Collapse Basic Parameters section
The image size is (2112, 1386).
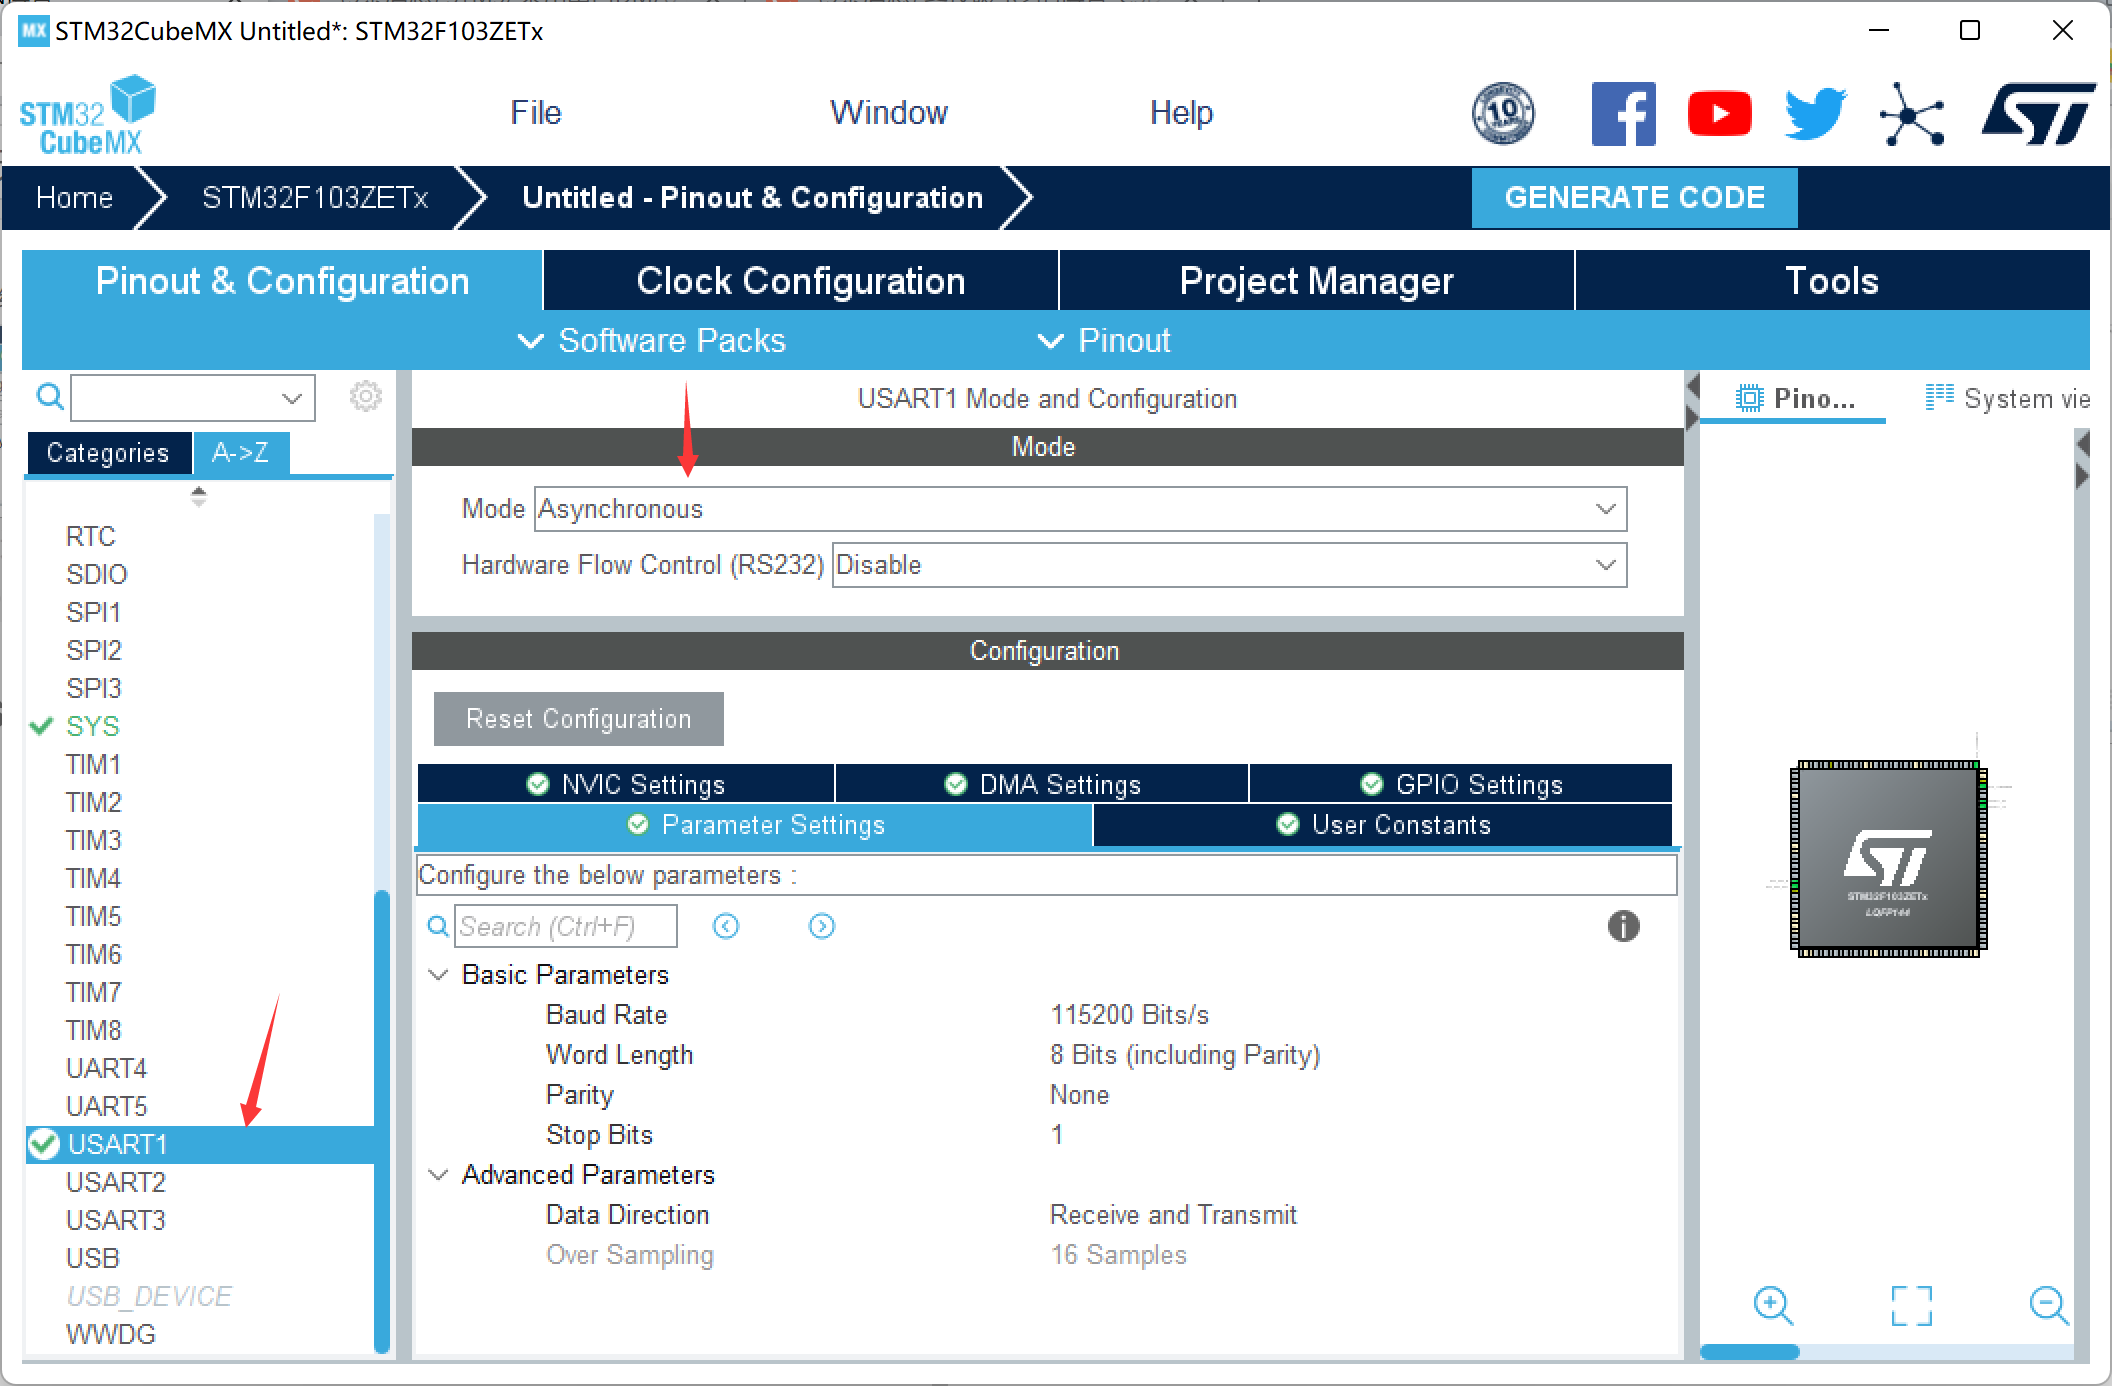coord(438,975)
